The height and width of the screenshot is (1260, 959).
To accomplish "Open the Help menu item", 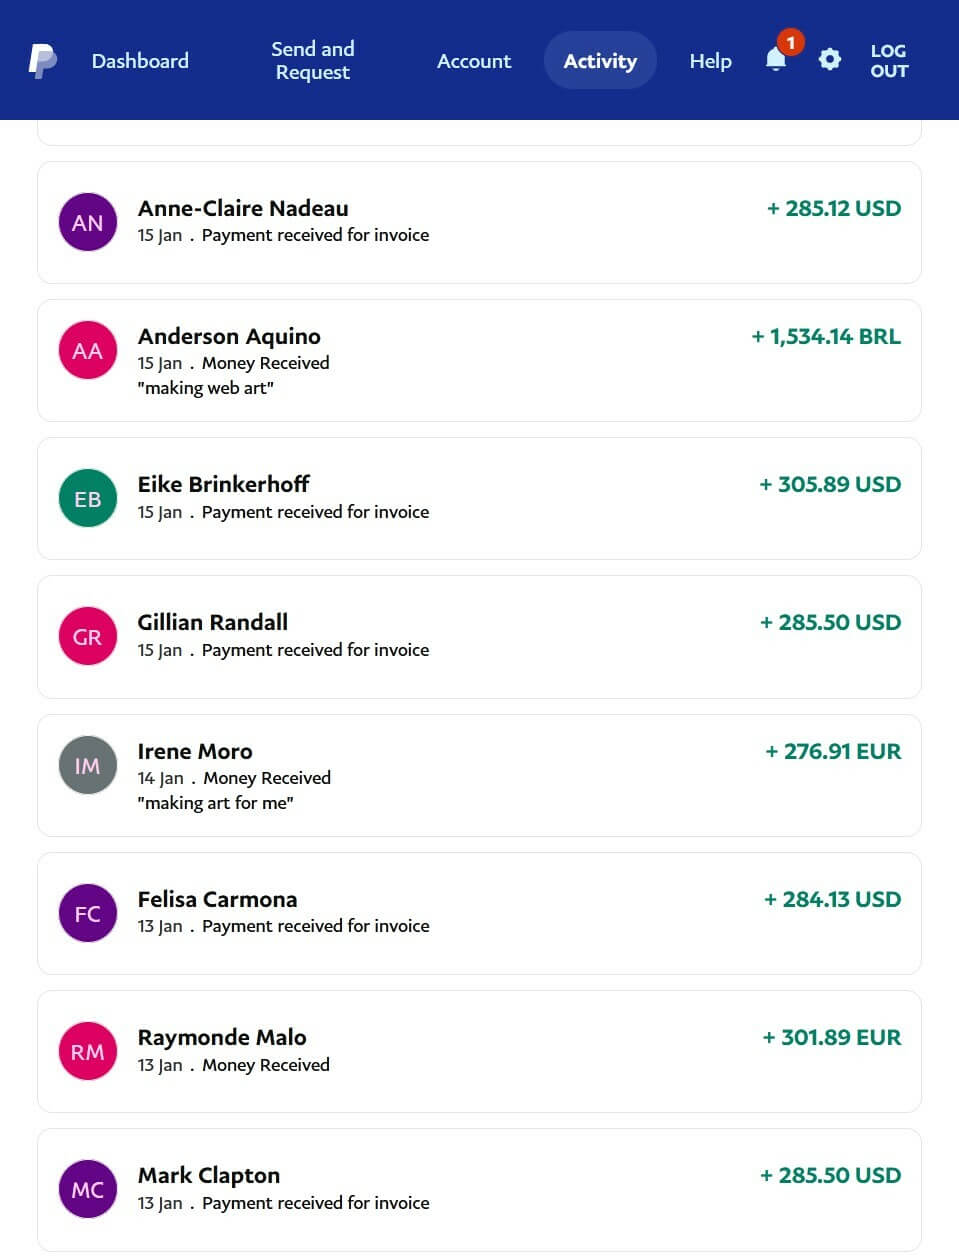I will click(x=710, y=61).
